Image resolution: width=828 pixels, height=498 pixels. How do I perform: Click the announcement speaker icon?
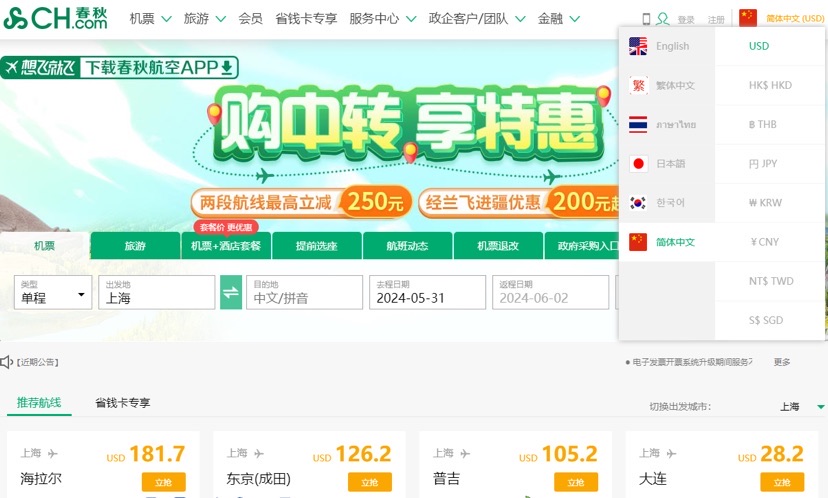point(6,362)
